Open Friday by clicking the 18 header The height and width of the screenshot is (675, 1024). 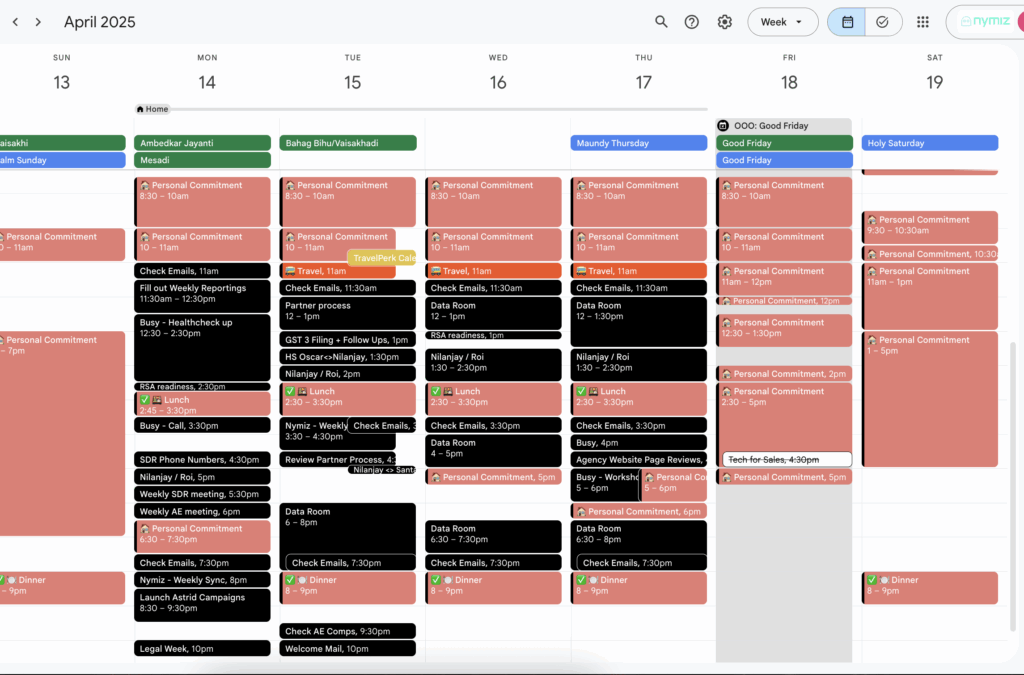(x=789, y=82)
